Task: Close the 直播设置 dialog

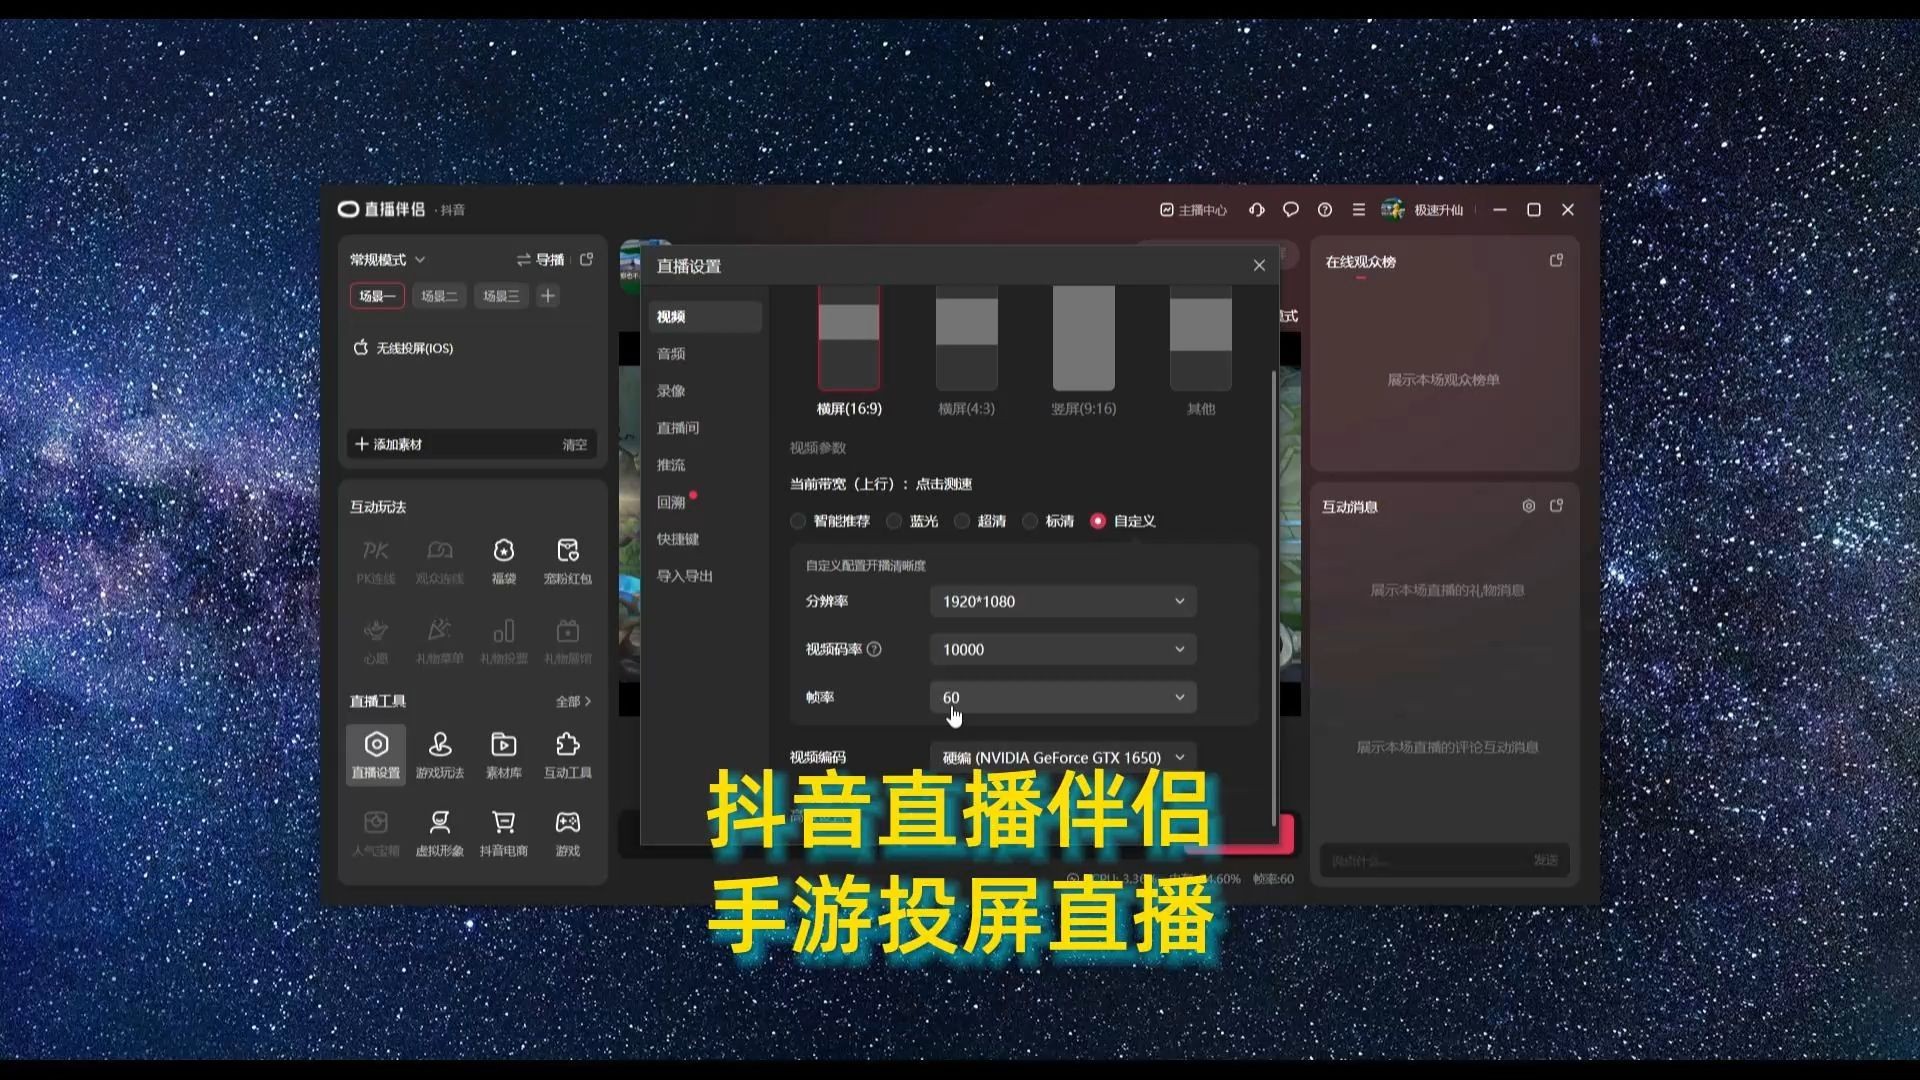Action: tap(1259, 266)
